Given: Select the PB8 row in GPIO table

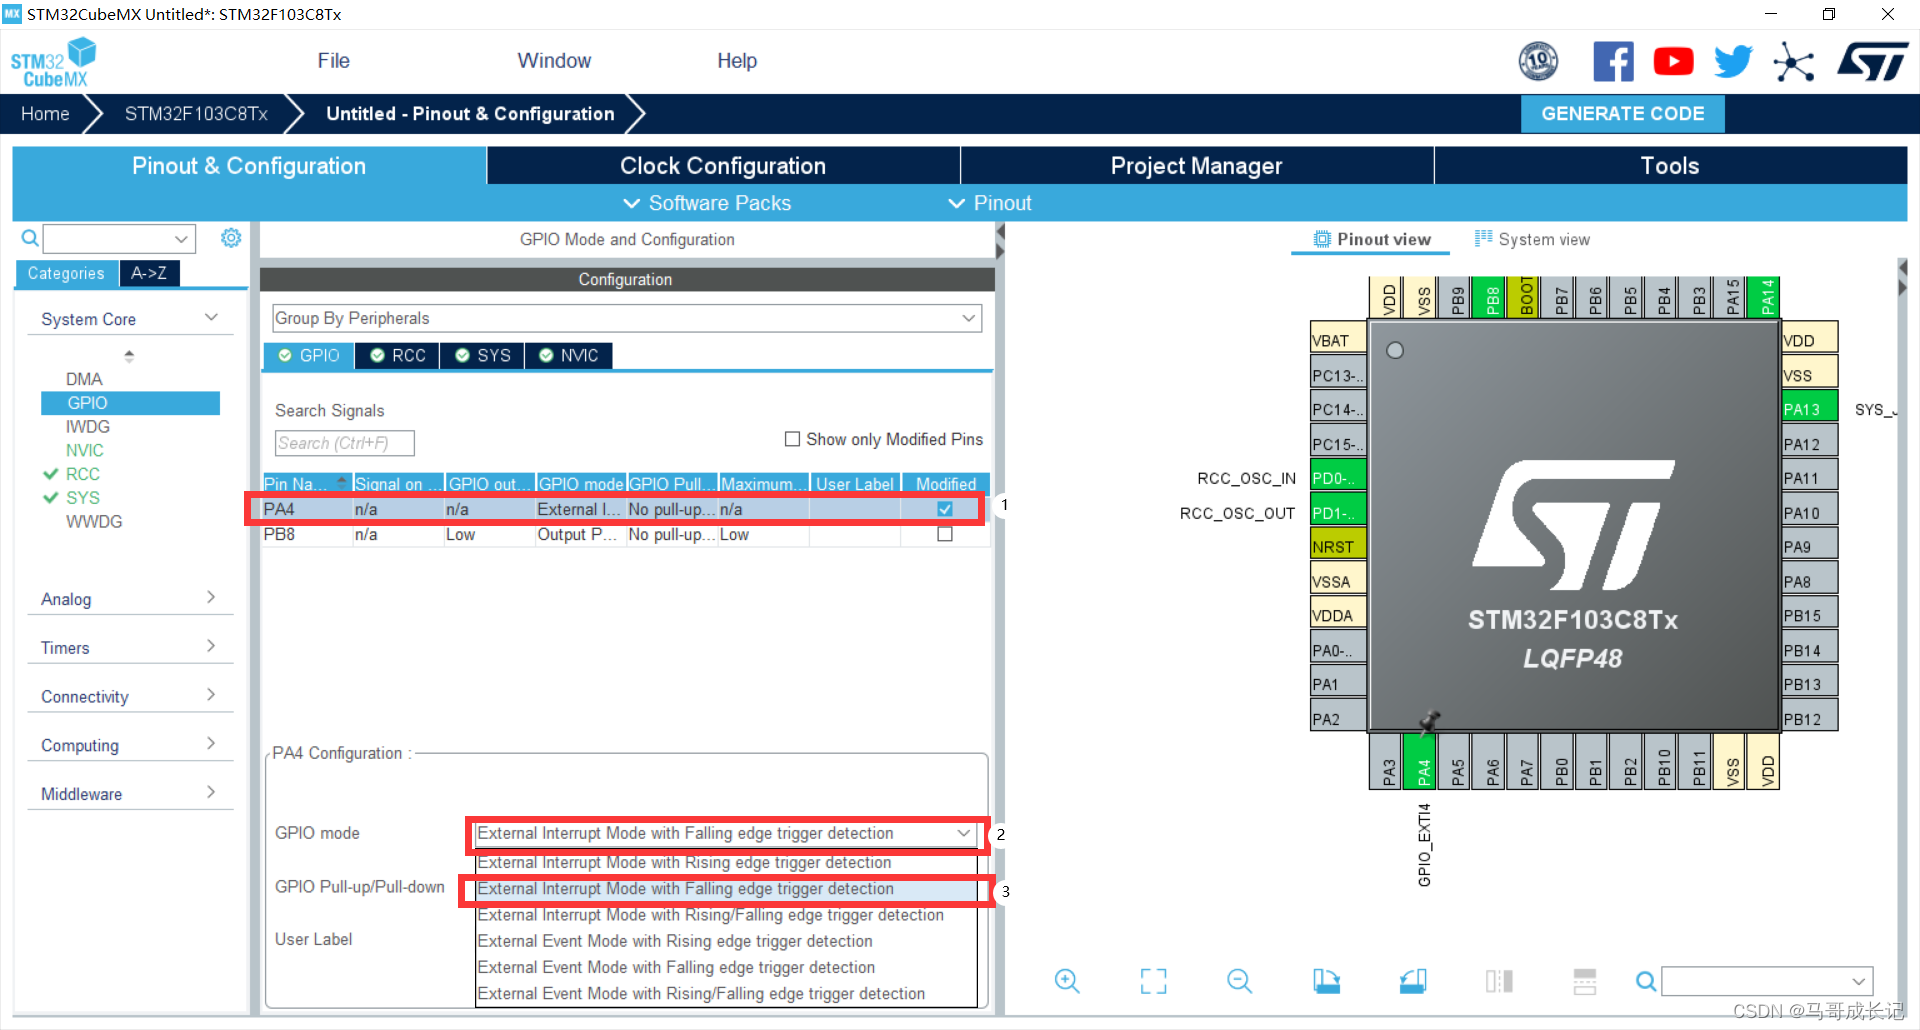Looking at the screenshot, I should click(626, 535).
